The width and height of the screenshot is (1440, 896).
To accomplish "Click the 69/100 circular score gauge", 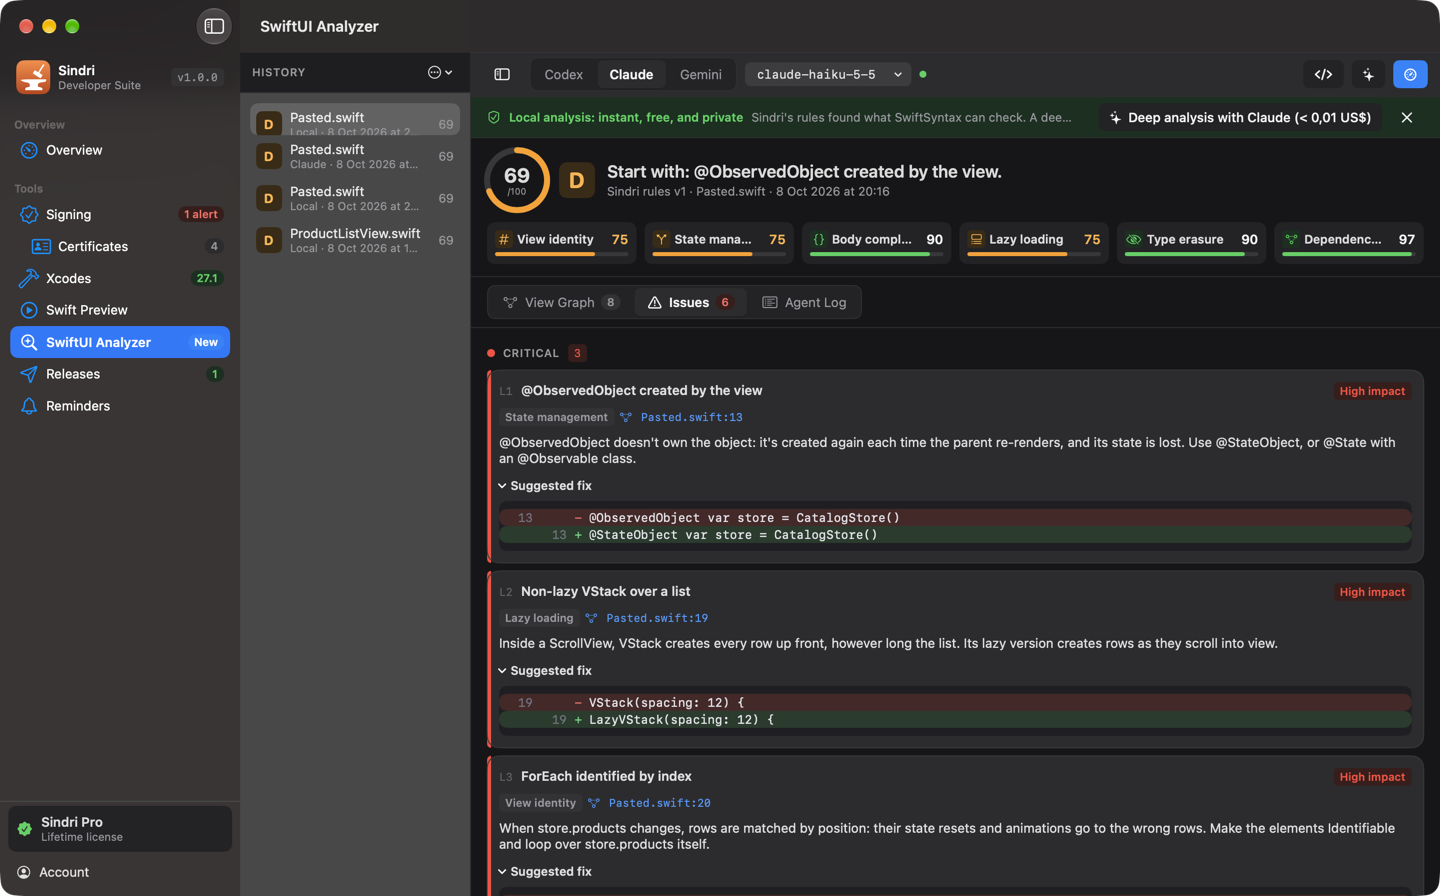I will coord(517,180).
